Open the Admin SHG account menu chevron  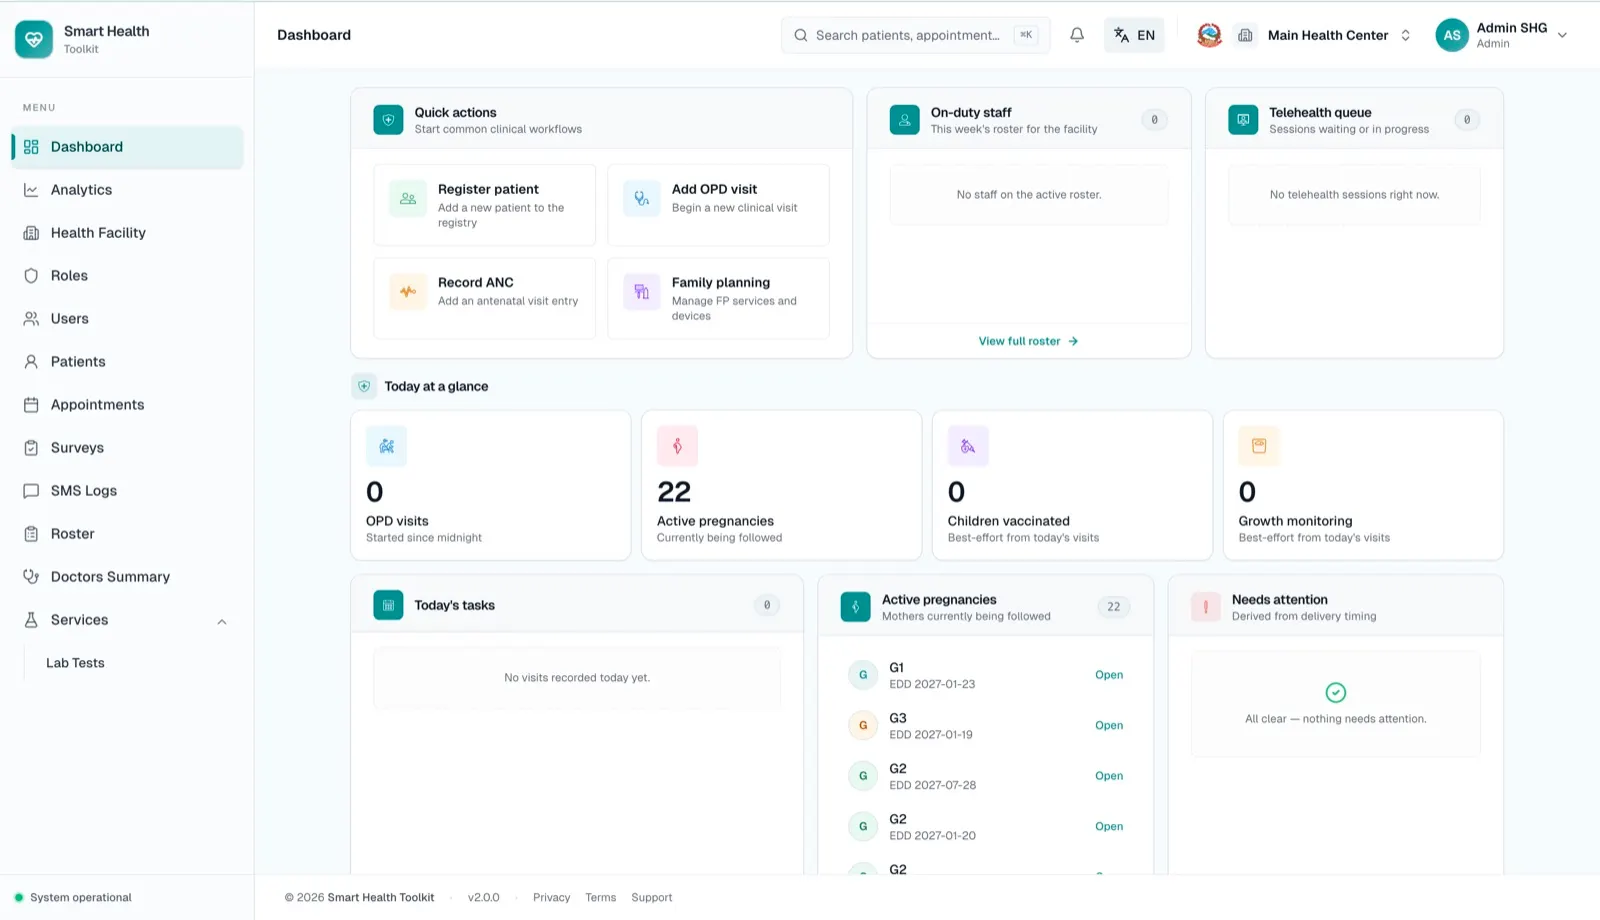point(1562,35)
